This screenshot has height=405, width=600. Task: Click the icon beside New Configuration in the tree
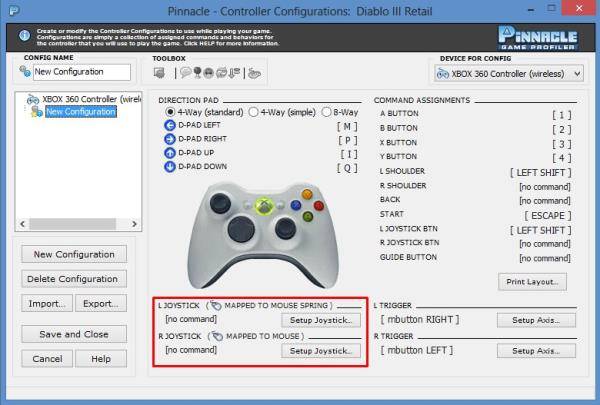click(37, 112)
